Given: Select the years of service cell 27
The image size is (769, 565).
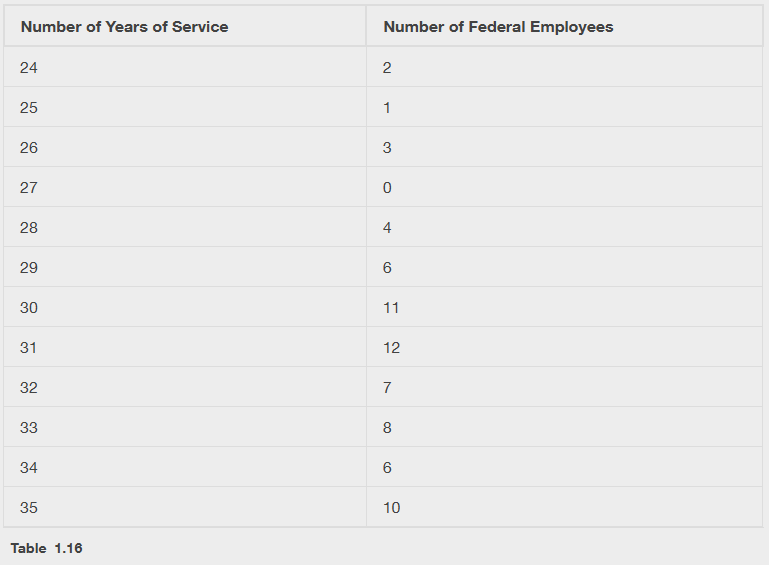Looking at the screenshot, I should click(x=29, y=188).
